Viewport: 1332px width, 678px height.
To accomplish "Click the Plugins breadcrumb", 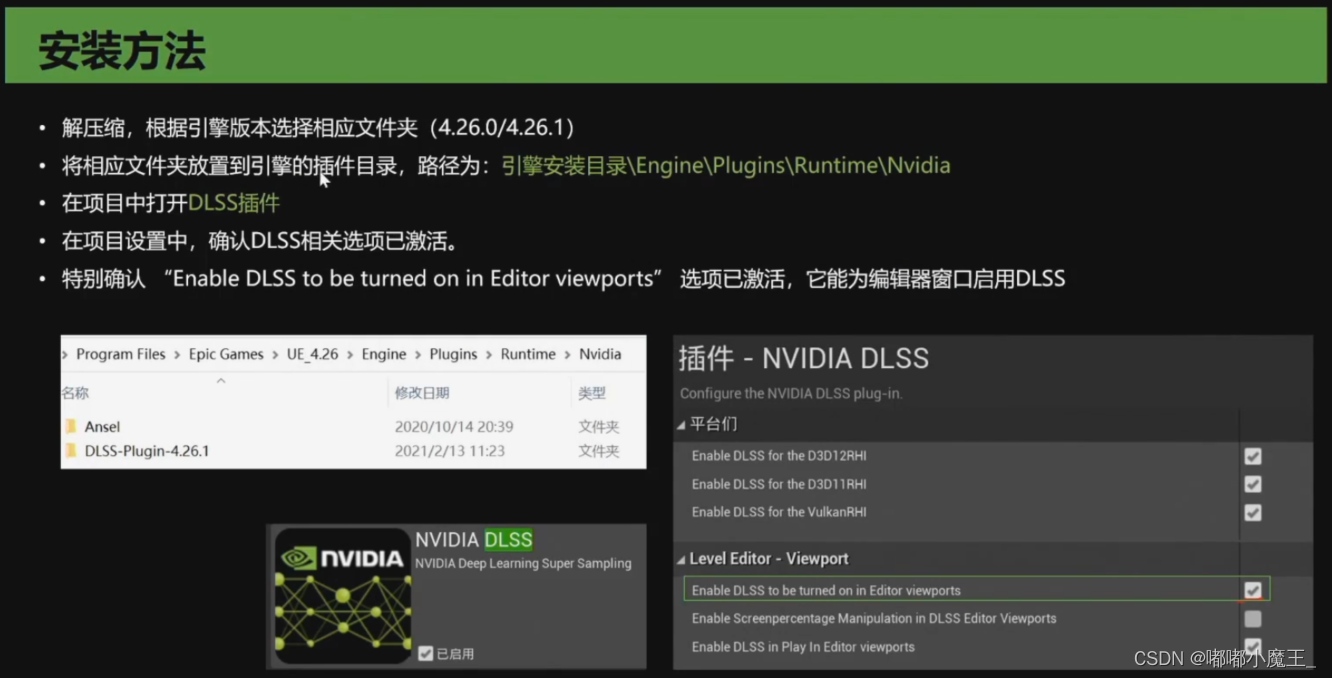I will coord(453,354).
